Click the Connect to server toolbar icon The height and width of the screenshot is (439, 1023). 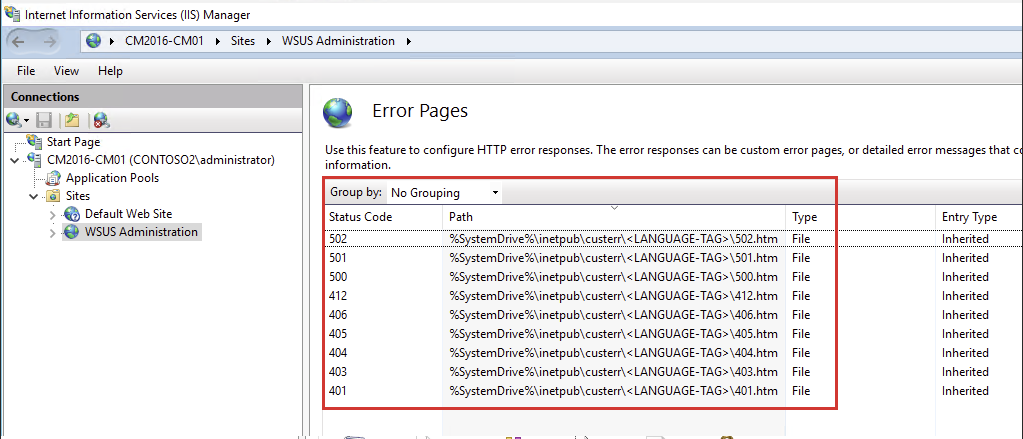coord(14,120)
